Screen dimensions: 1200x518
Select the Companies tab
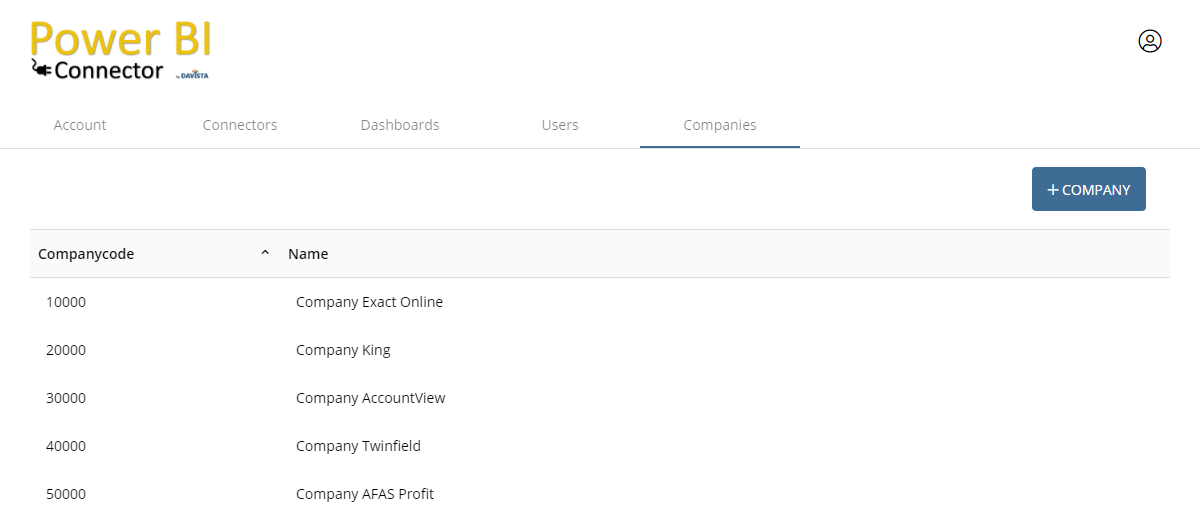(720, 125)
